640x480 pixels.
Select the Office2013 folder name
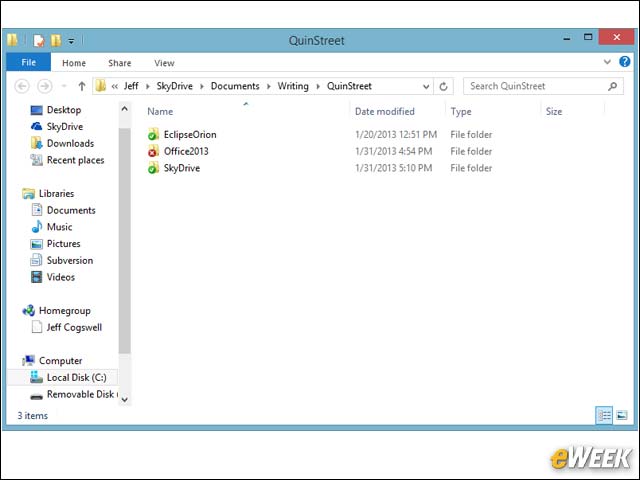pyautogui.click(x=186, y=151)
